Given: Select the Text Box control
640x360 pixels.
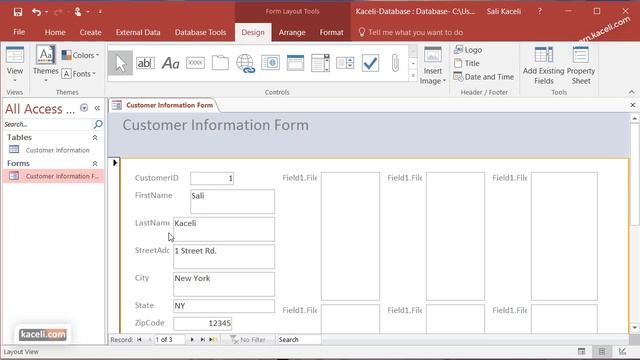Looking at the screenshot, I should (x=145, y=63).
